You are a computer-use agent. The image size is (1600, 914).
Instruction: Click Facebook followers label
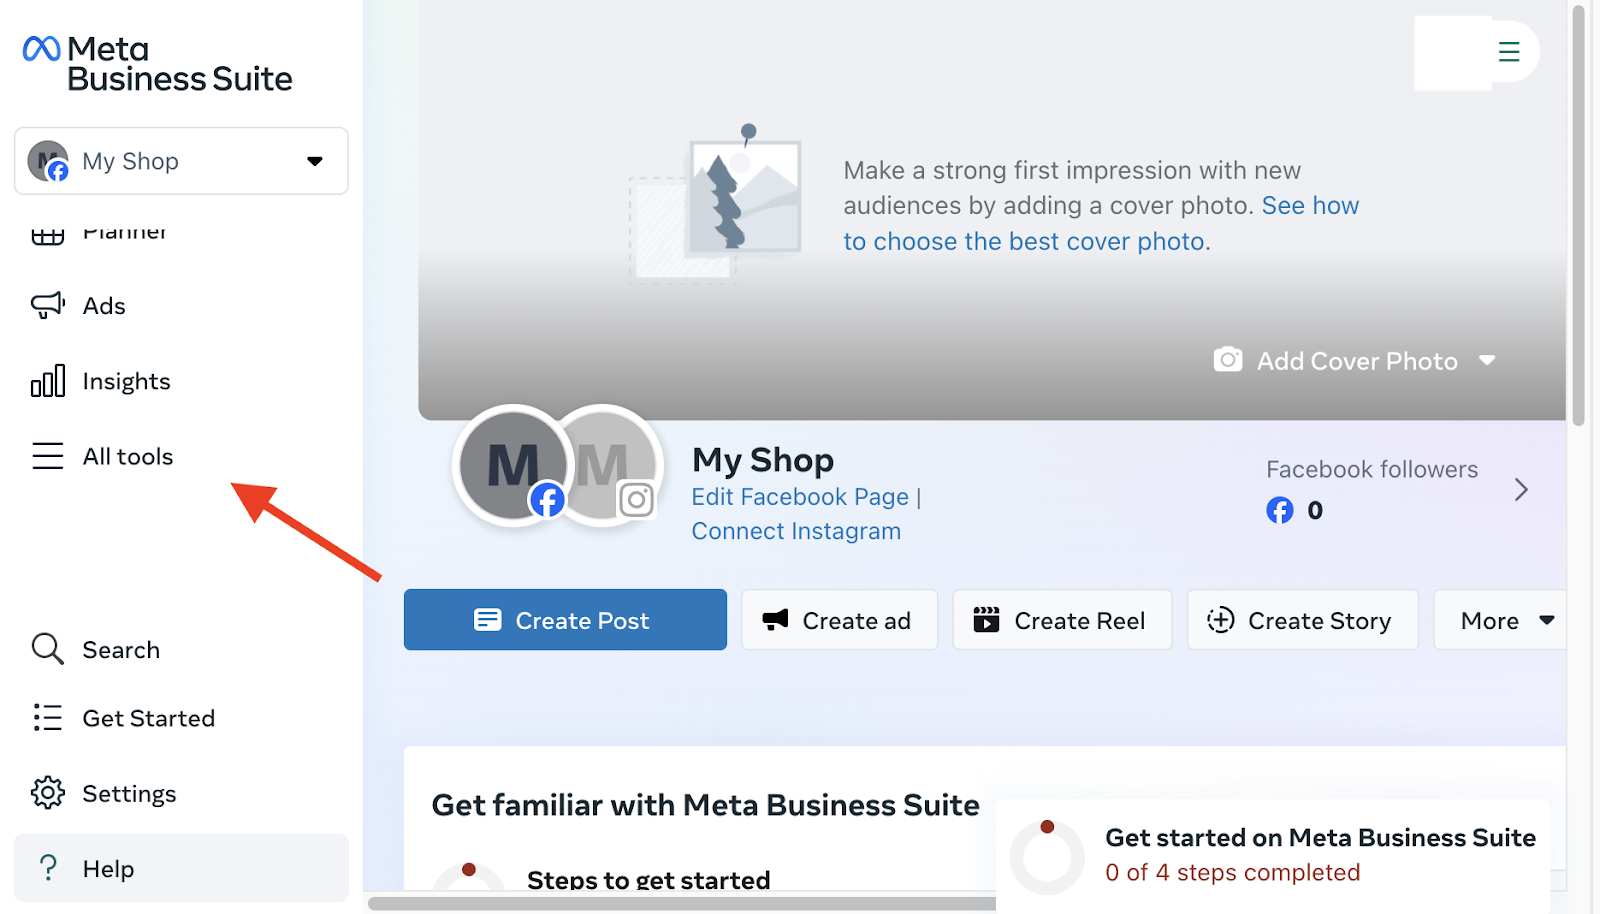tap(1372, 469)
